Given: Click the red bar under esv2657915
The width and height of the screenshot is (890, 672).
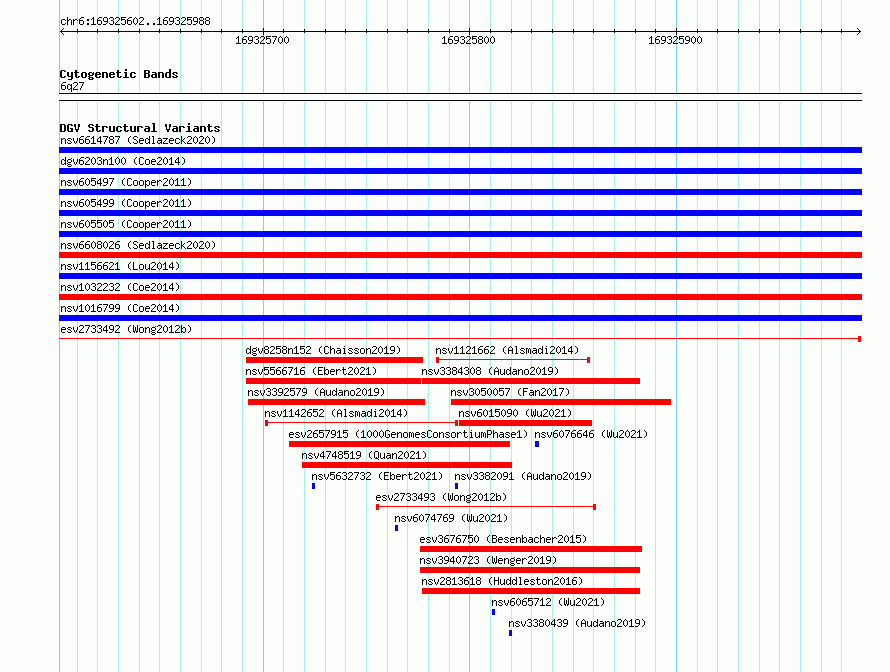Looking at the screenshot, I should (x=400, y=444).
